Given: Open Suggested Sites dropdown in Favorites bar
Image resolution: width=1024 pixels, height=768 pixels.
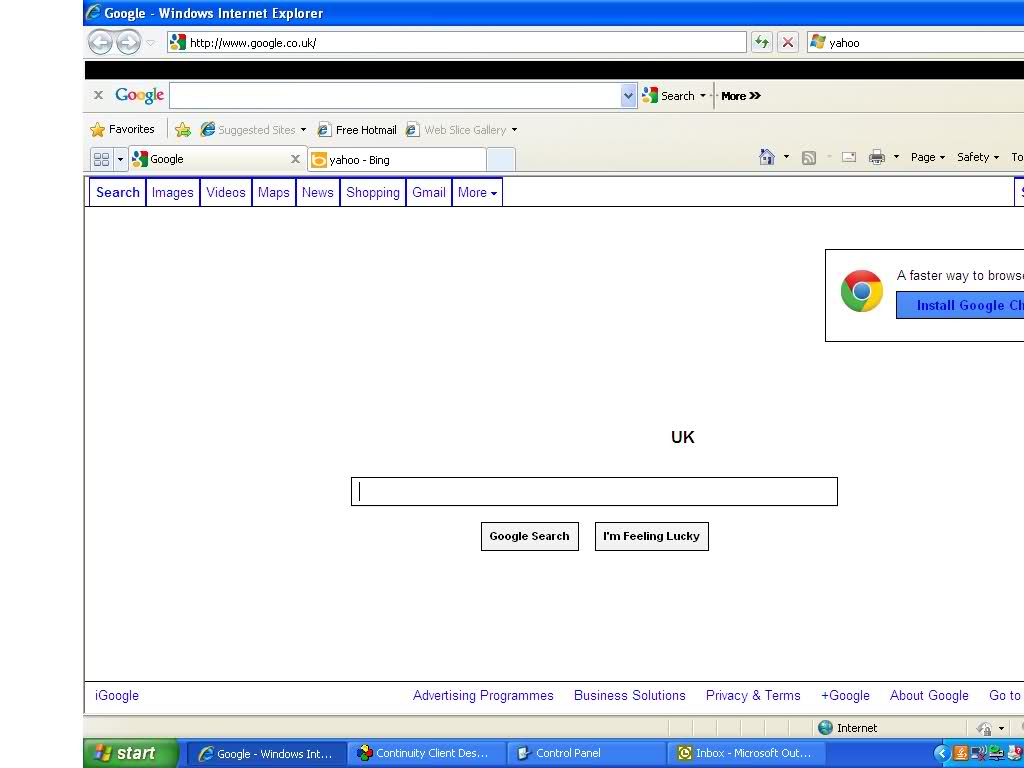Looking at the screenshot, I should click(x=253, y=129).
